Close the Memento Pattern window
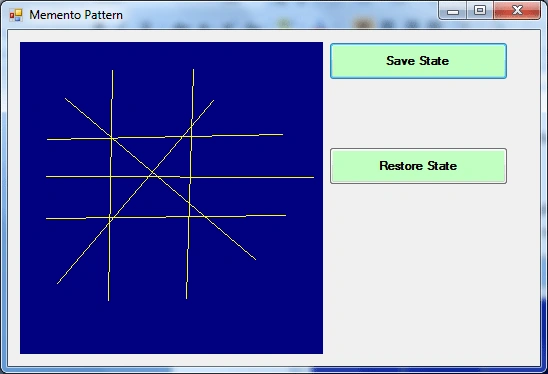This screenshot has height=374, width=548. tap(517, 11)
